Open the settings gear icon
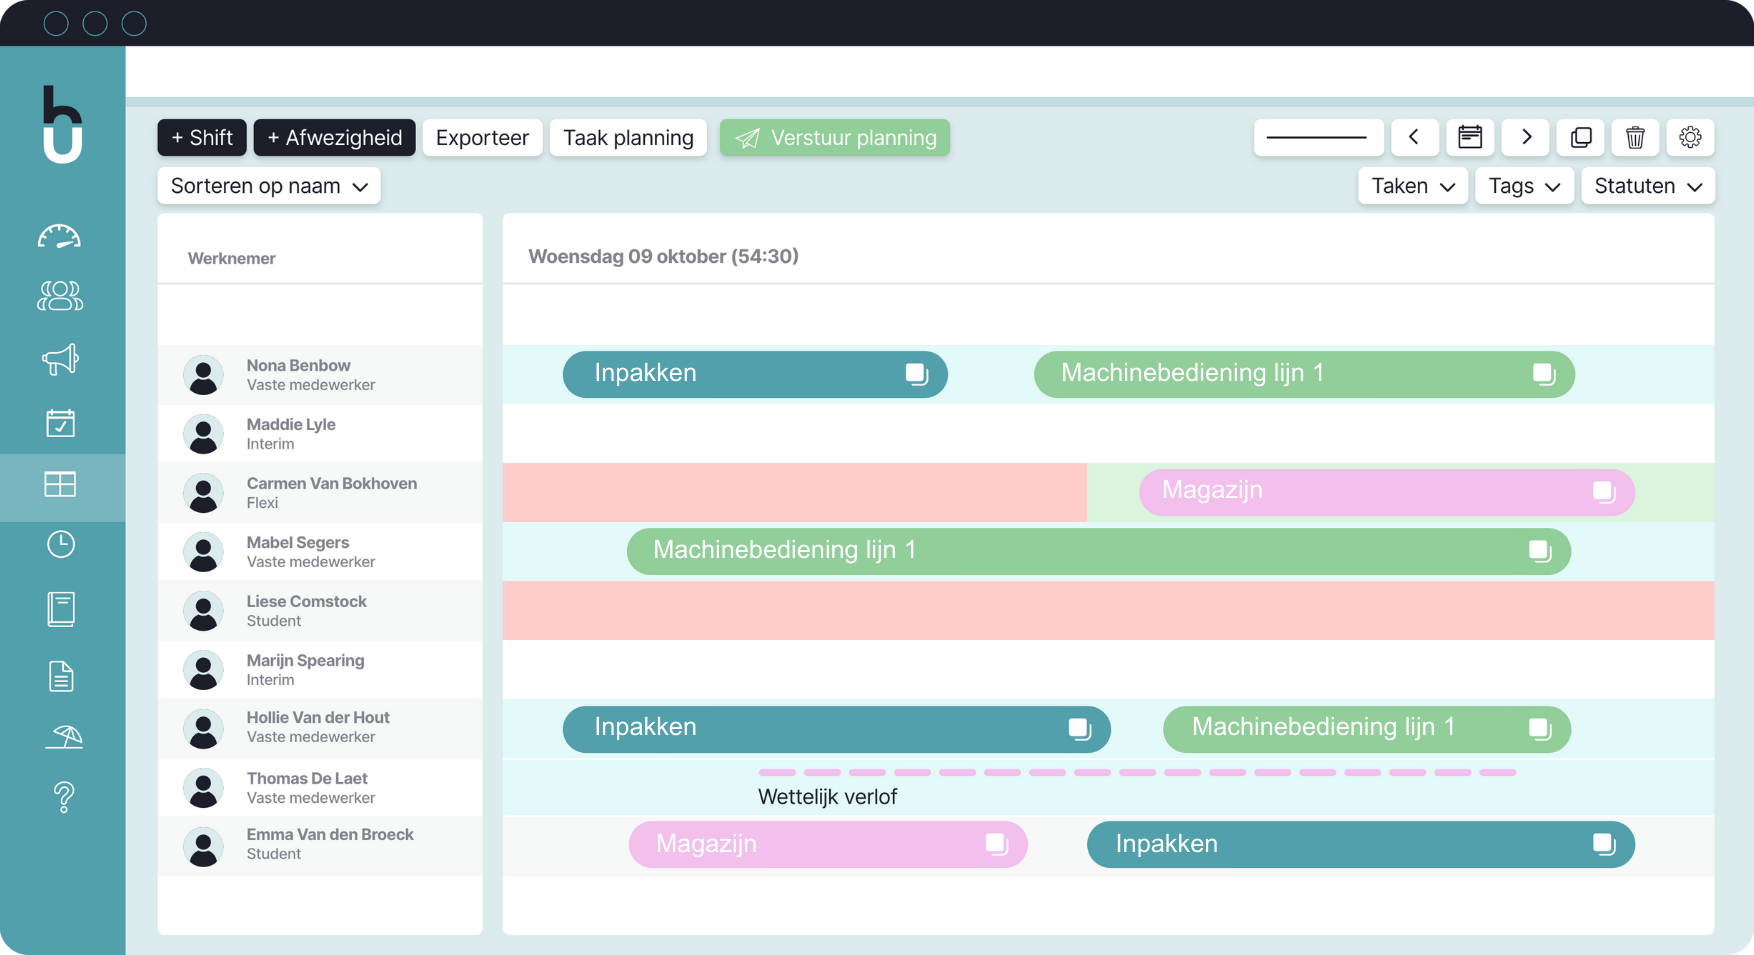 click(1690, 138)
